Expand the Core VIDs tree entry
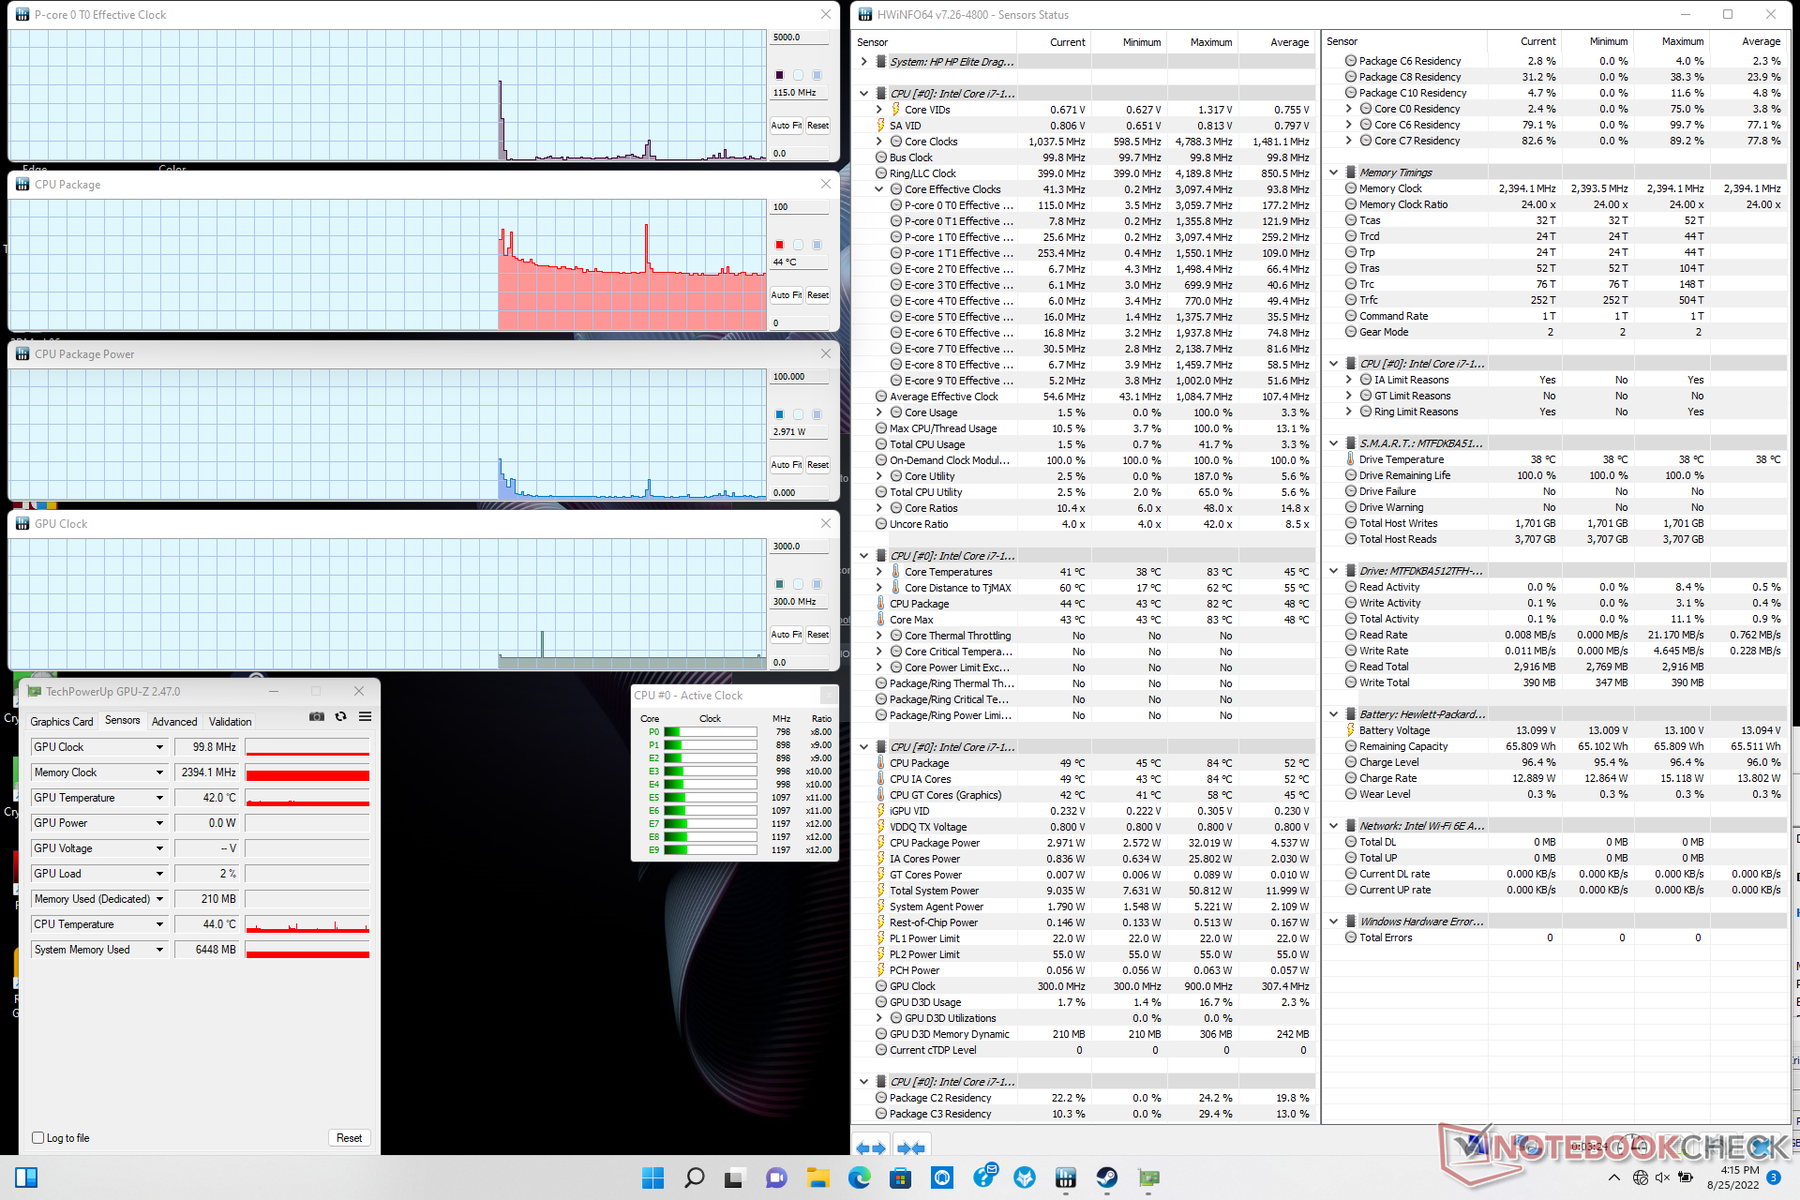The image size is (1800, 1200). tap(879, 110)
